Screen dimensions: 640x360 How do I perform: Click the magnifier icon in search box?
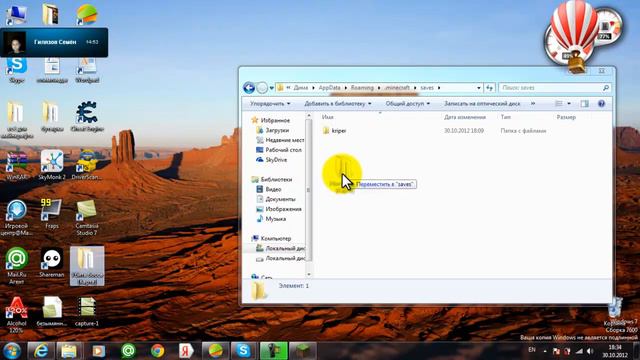pos(606,88)
